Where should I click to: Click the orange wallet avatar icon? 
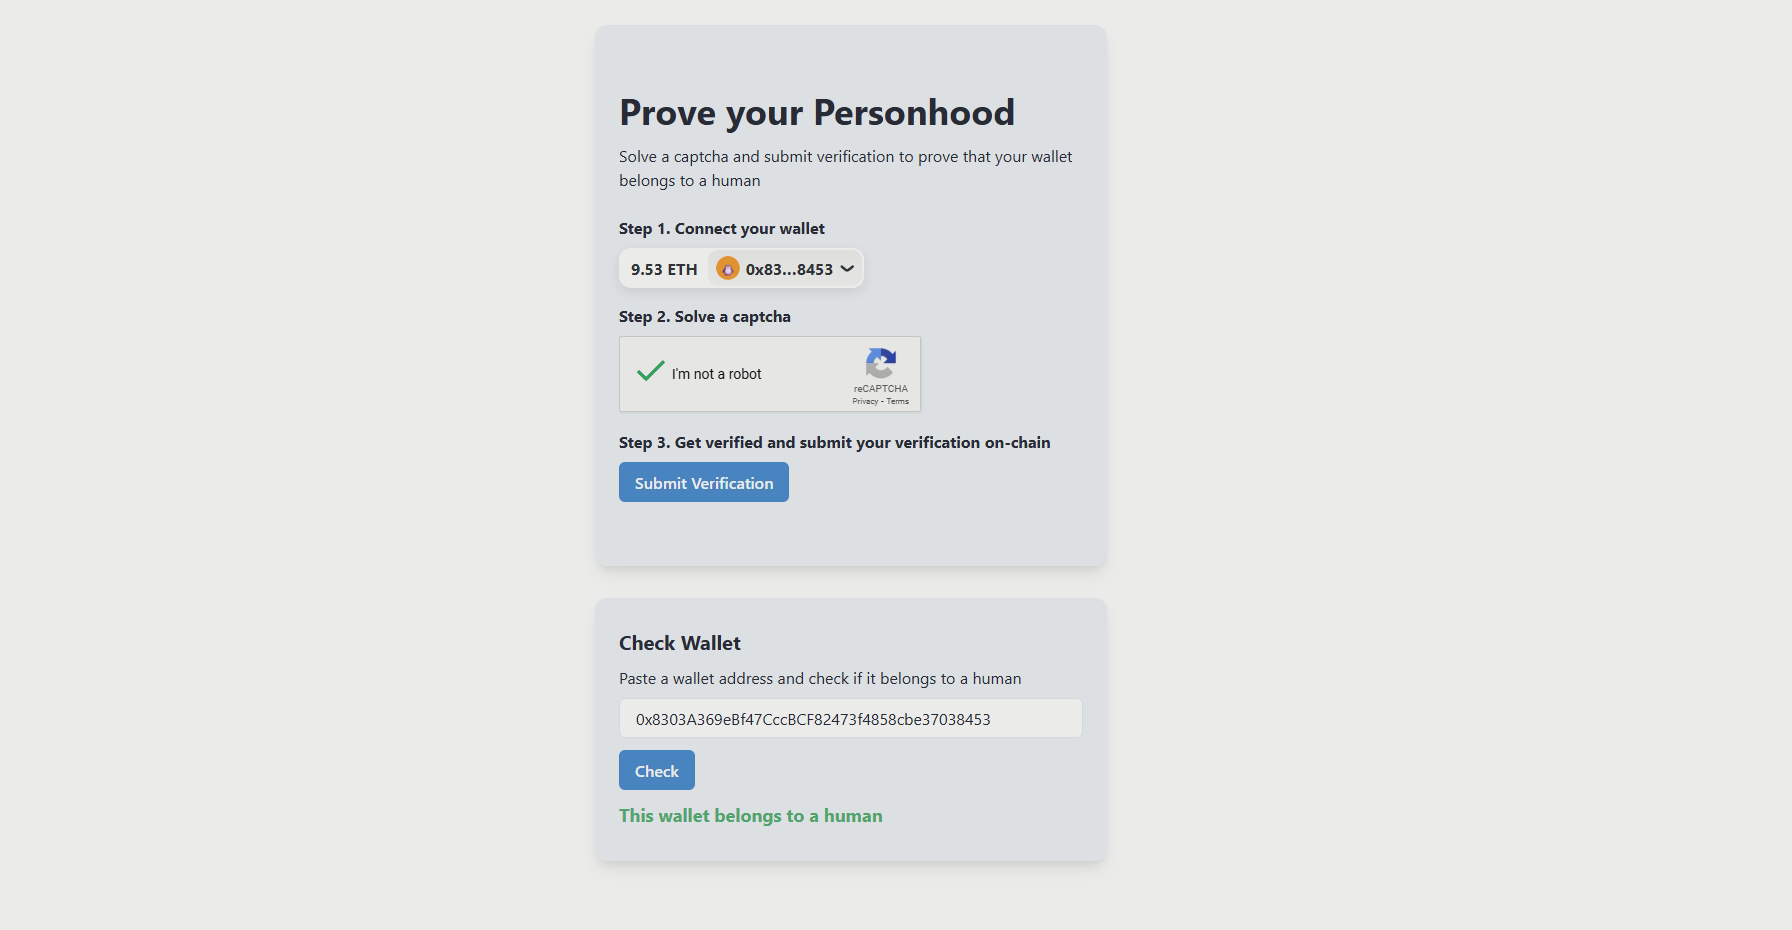point(727,269)
